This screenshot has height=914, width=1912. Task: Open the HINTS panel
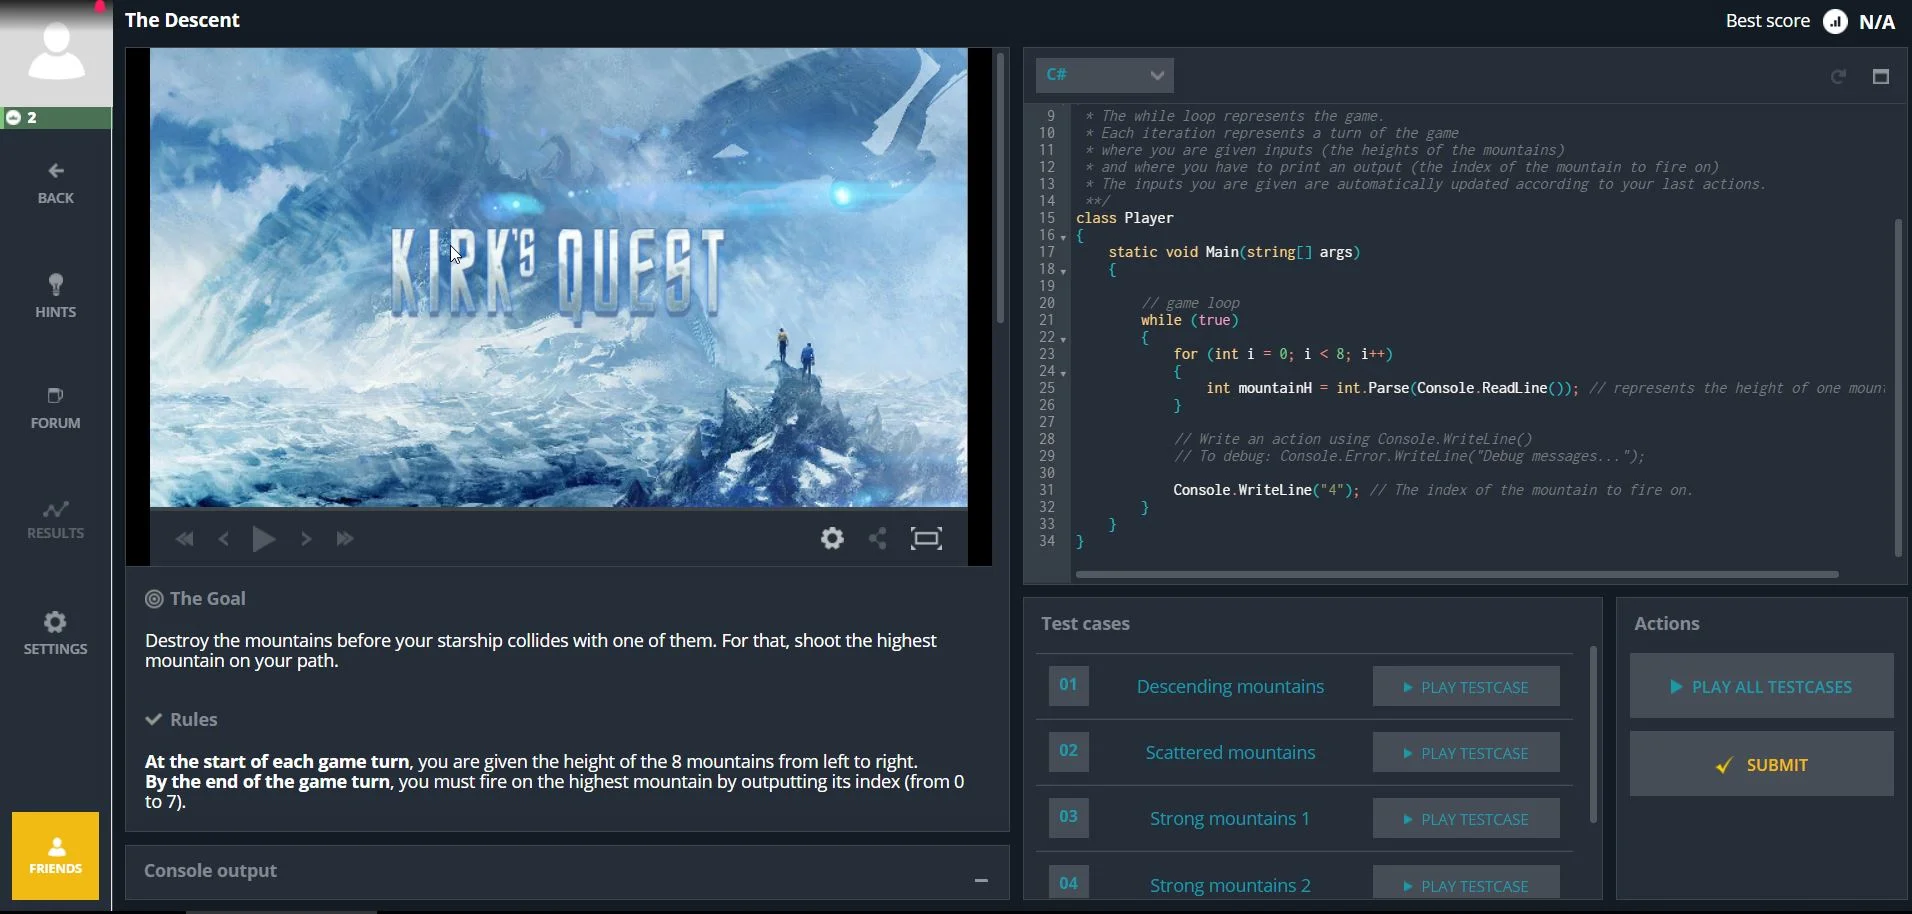(x=56, y=296)
